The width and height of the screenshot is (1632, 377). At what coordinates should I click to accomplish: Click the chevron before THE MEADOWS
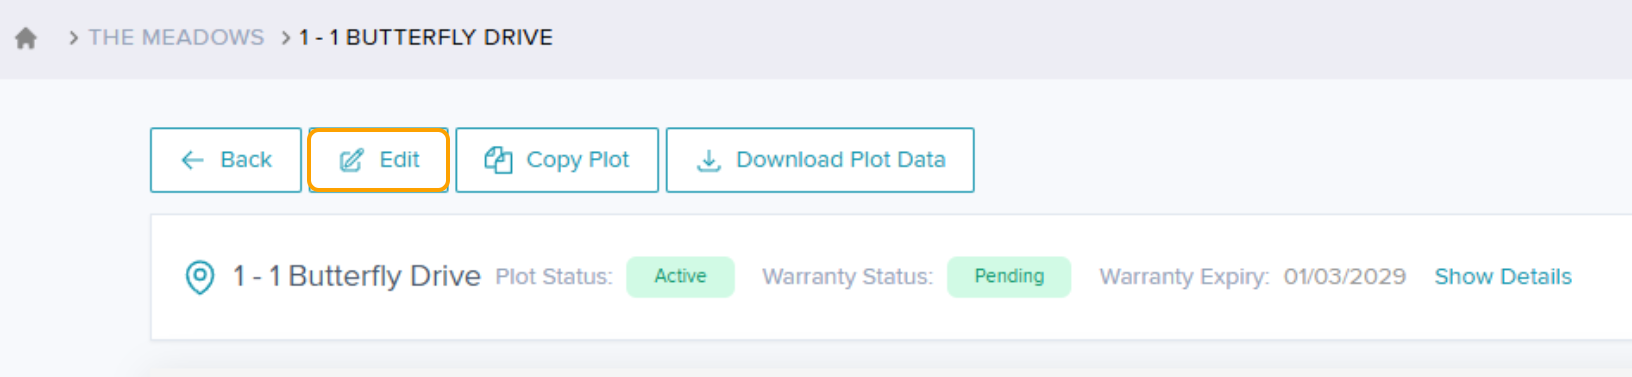pyautogui.click(x=73, y=38)
